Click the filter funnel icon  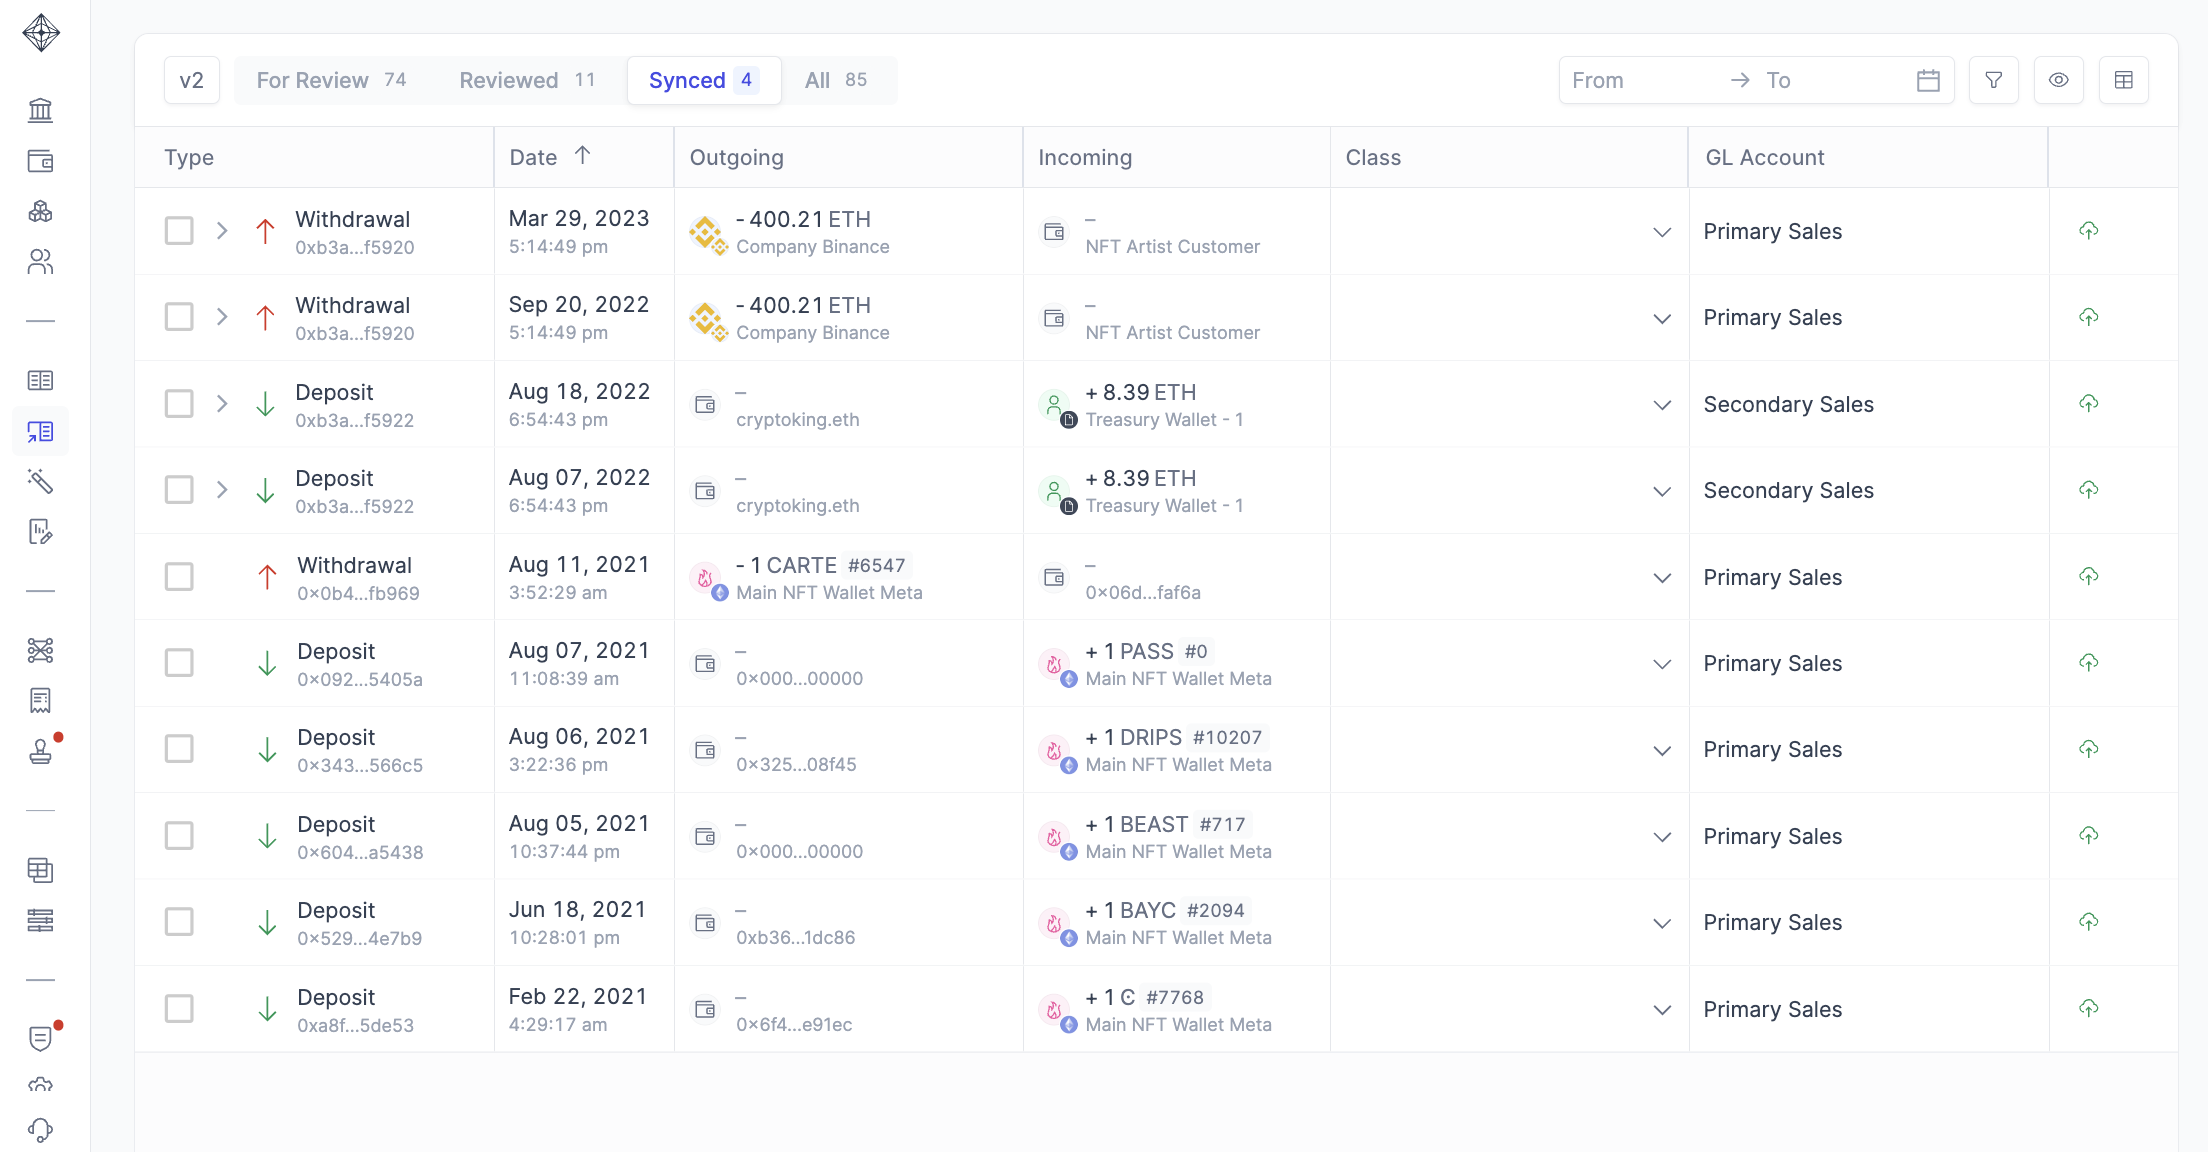(1993, 80)
